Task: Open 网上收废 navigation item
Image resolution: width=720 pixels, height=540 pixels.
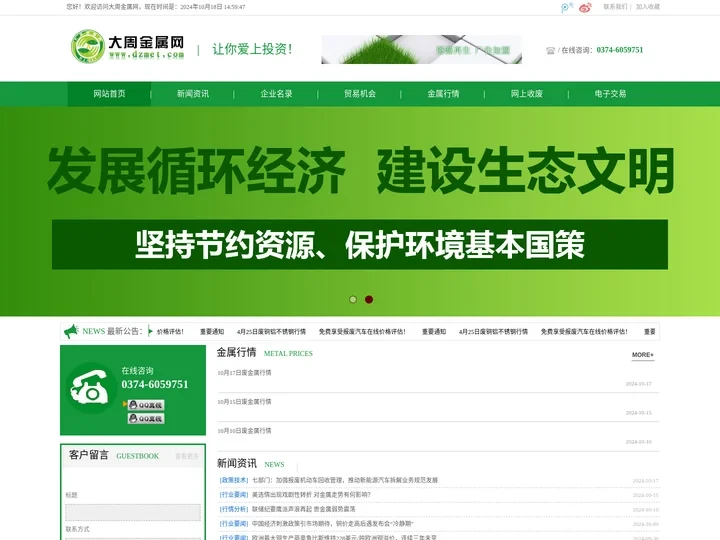Action: click(x=527, y=94)
